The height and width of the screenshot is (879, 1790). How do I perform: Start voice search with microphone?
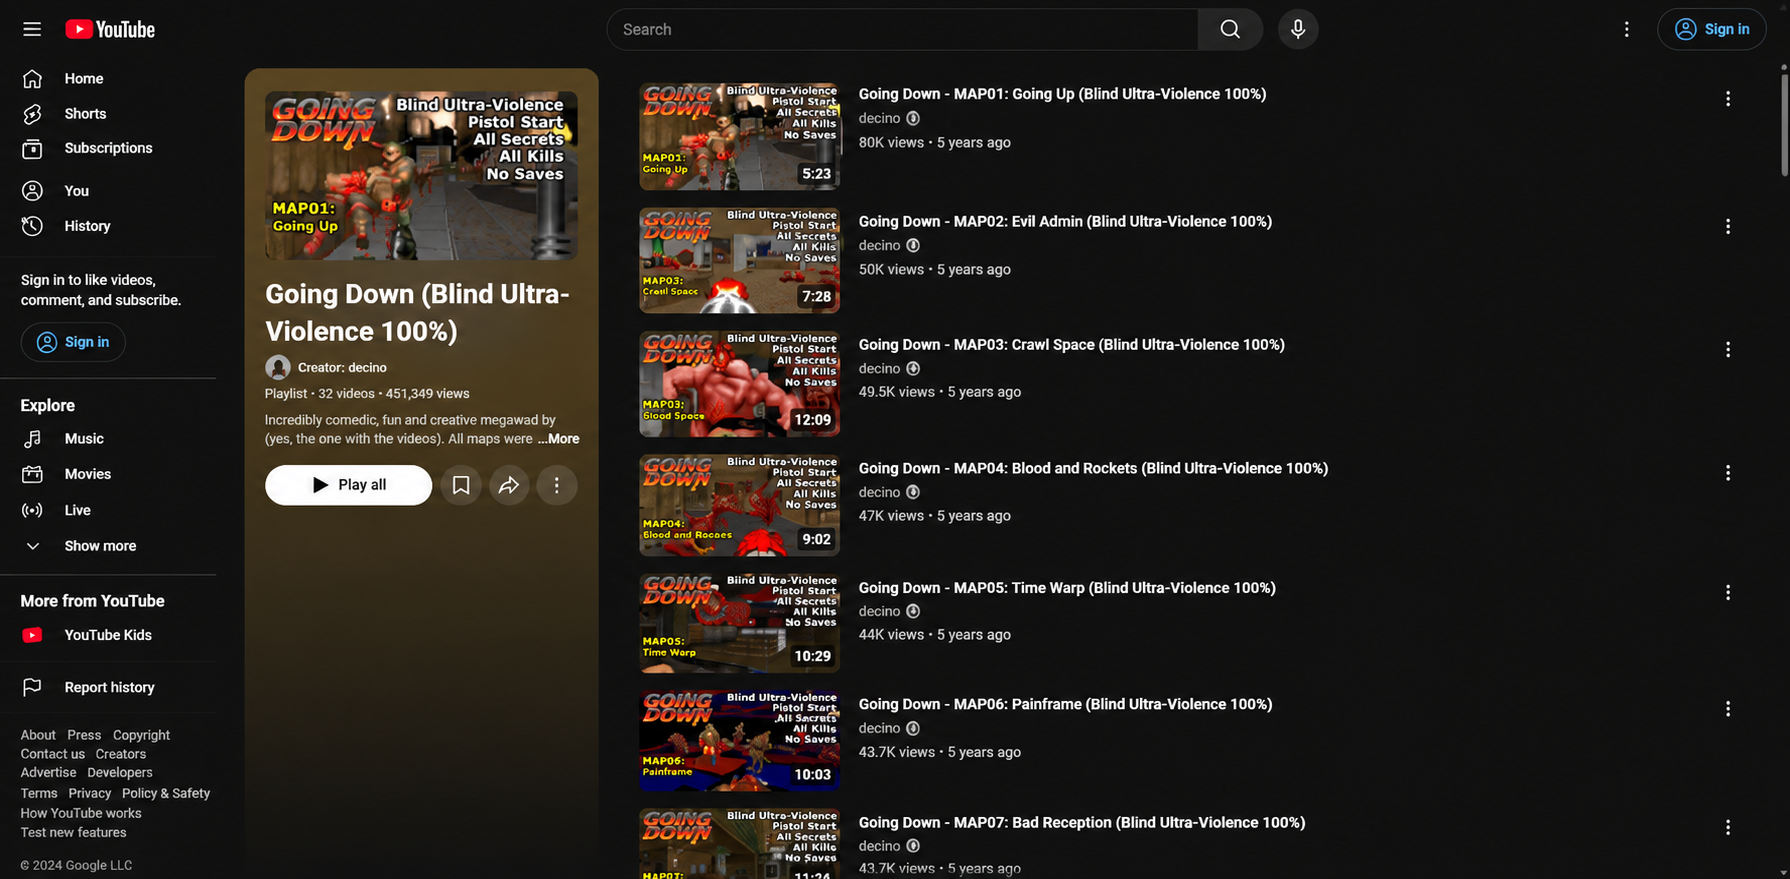point(1298,29)
